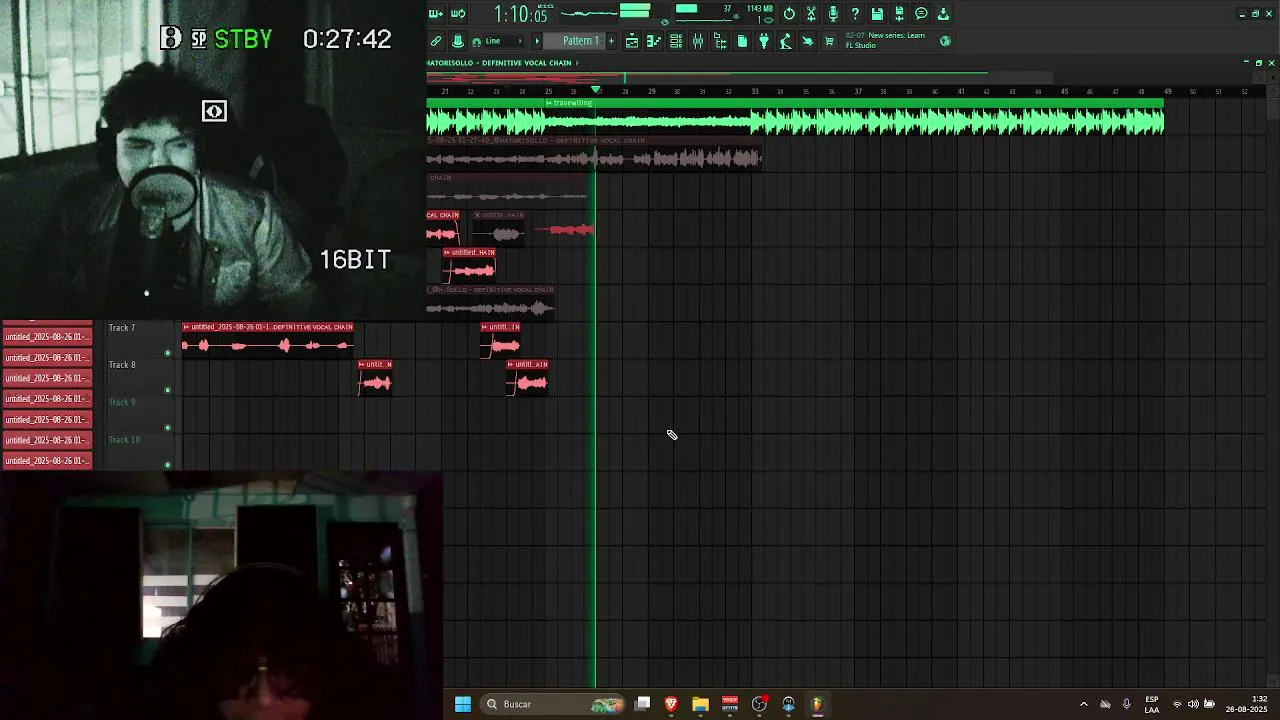
Task: Click the 1143 MB memory meter
Action: 759,9
